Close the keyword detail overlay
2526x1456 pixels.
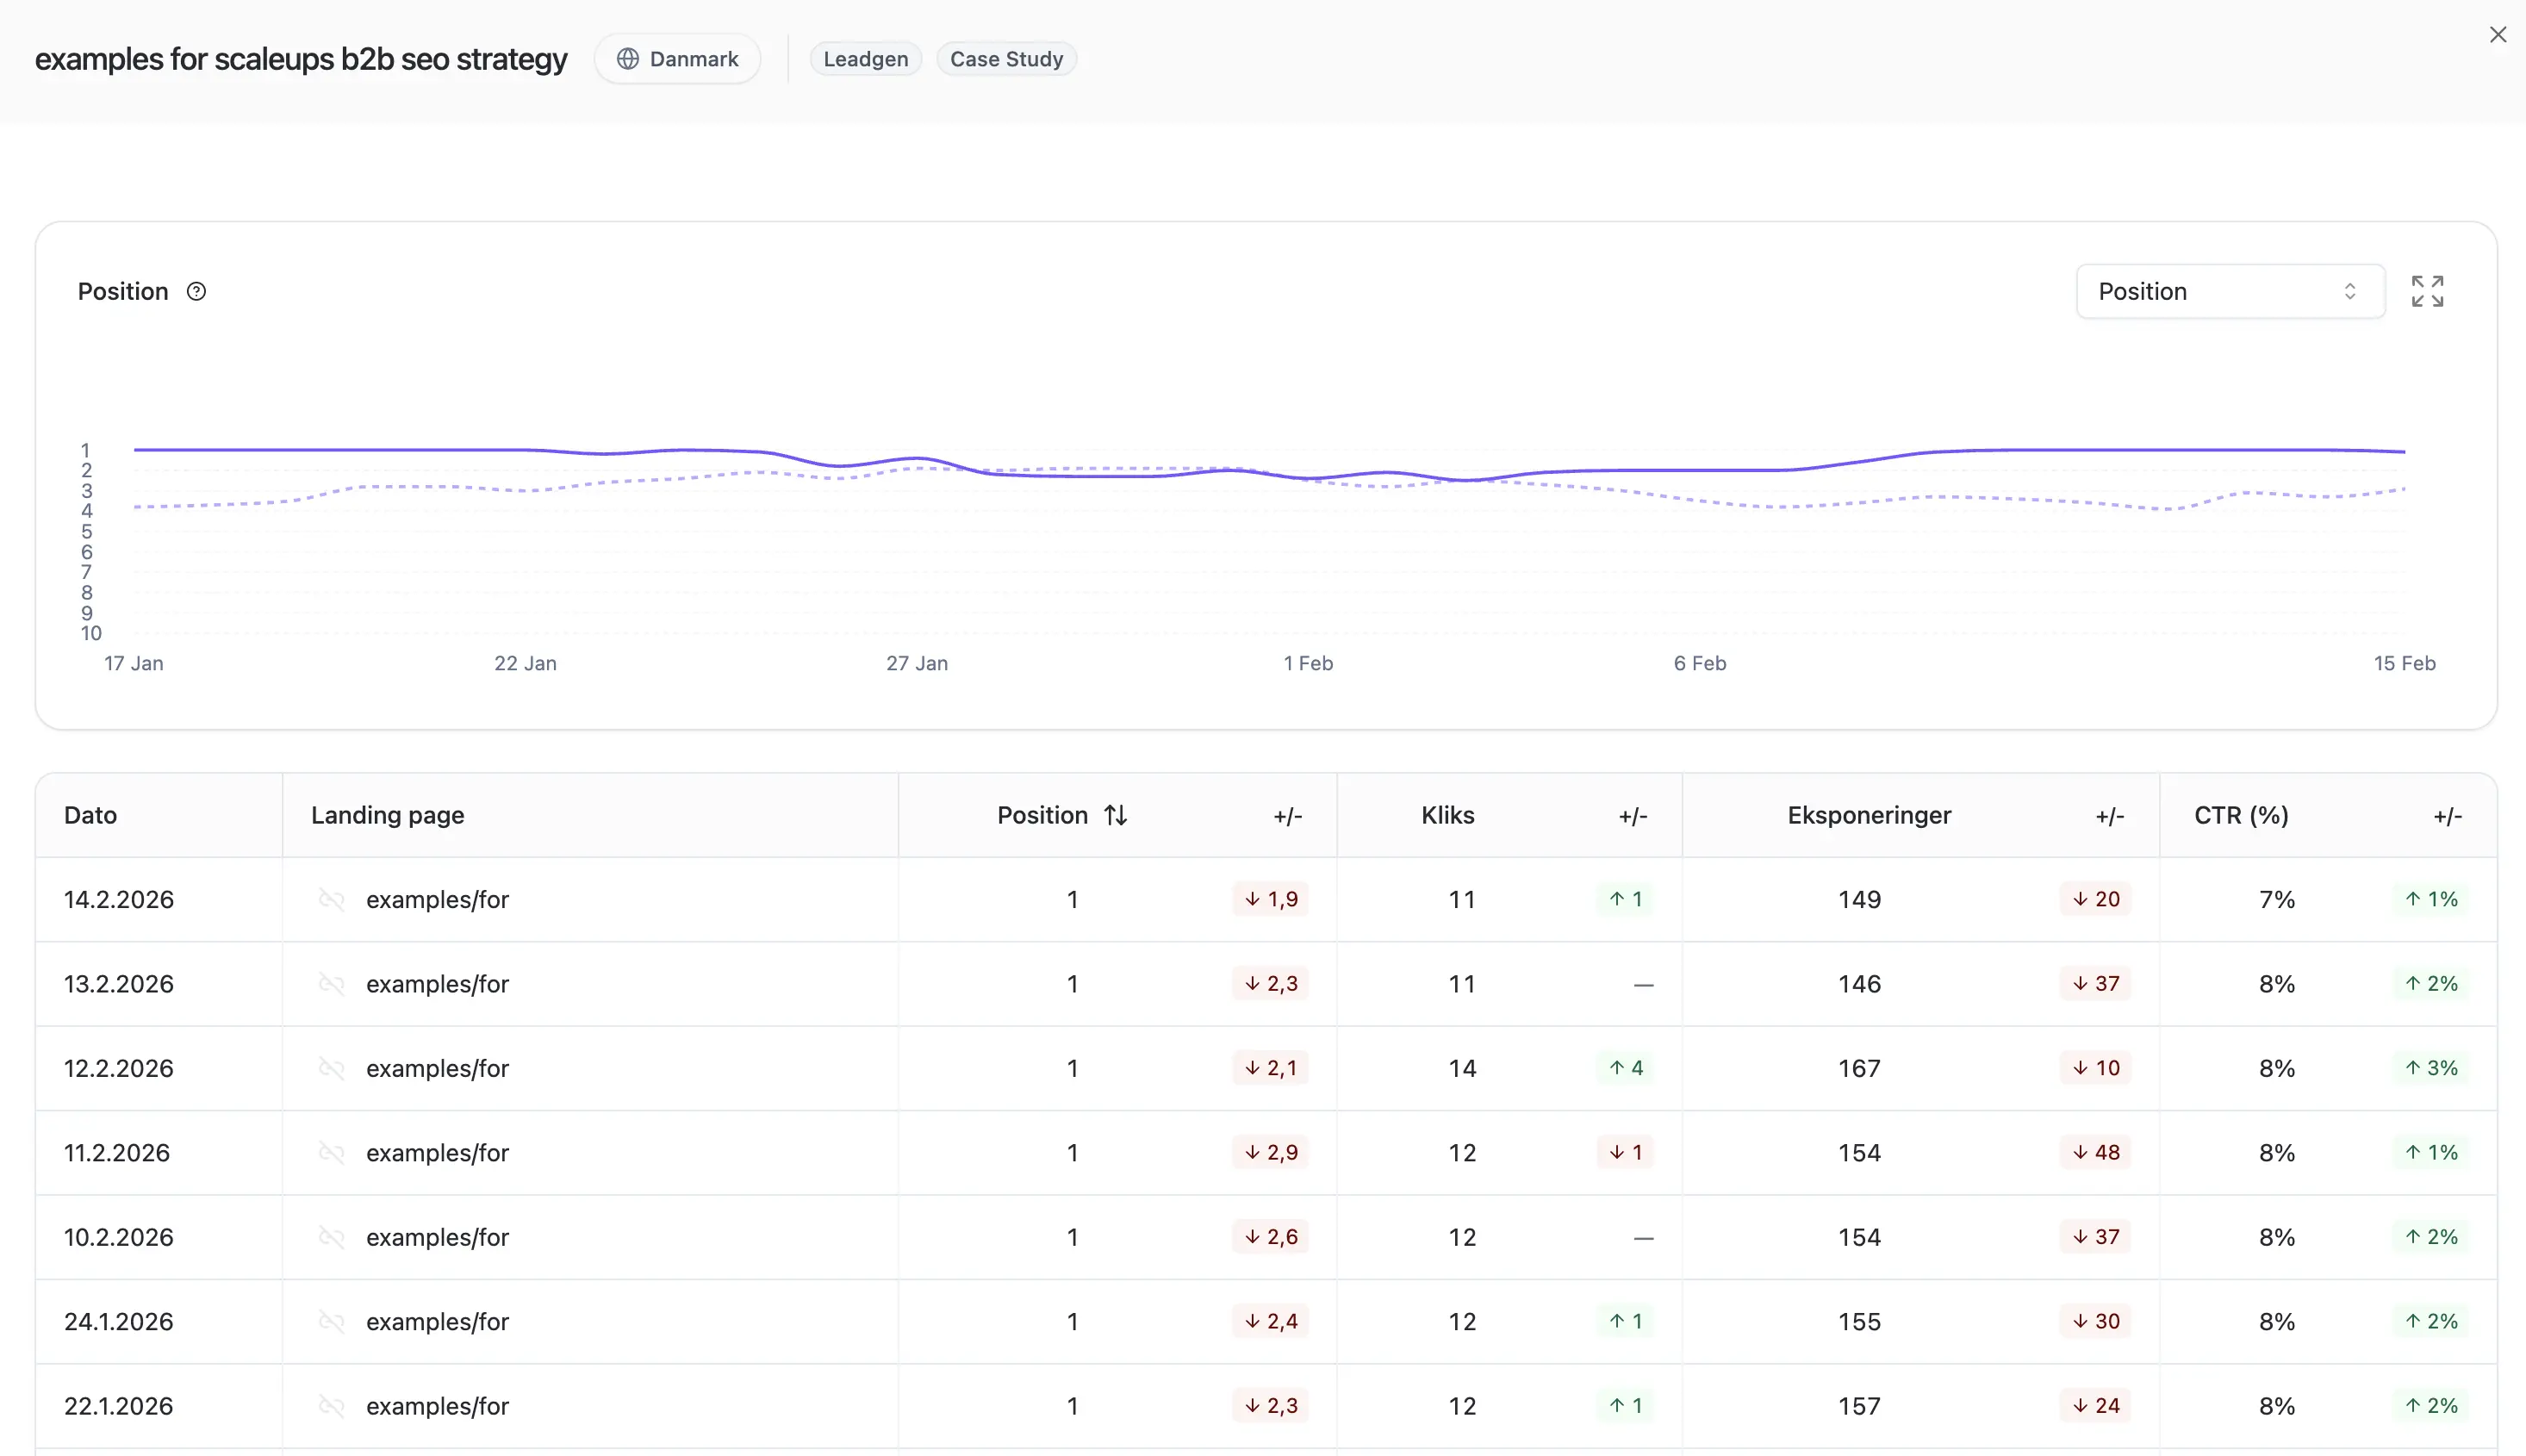point(2498,34)
